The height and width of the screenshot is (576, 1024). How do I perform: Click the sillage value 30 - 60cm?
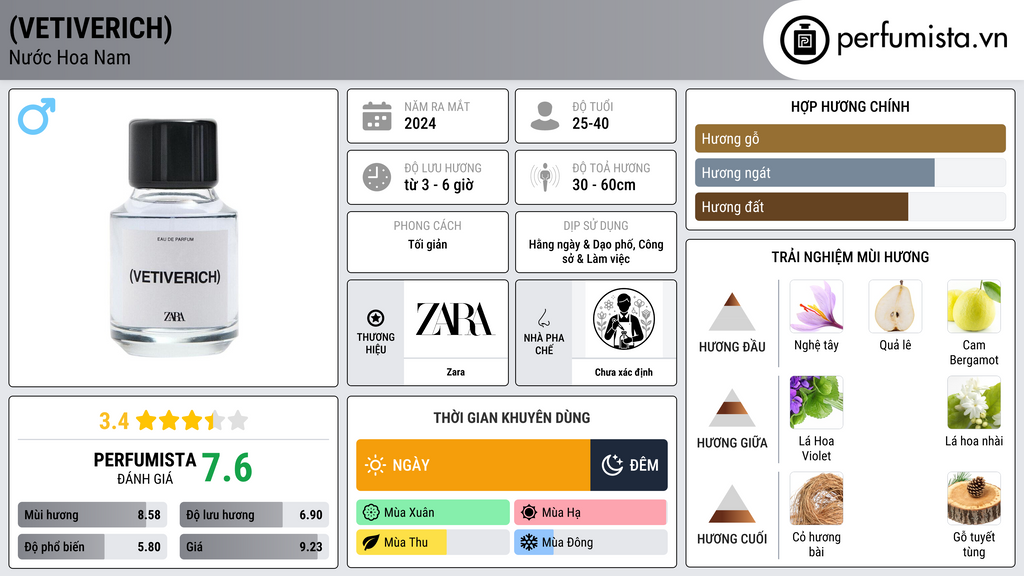pos(604,185)
